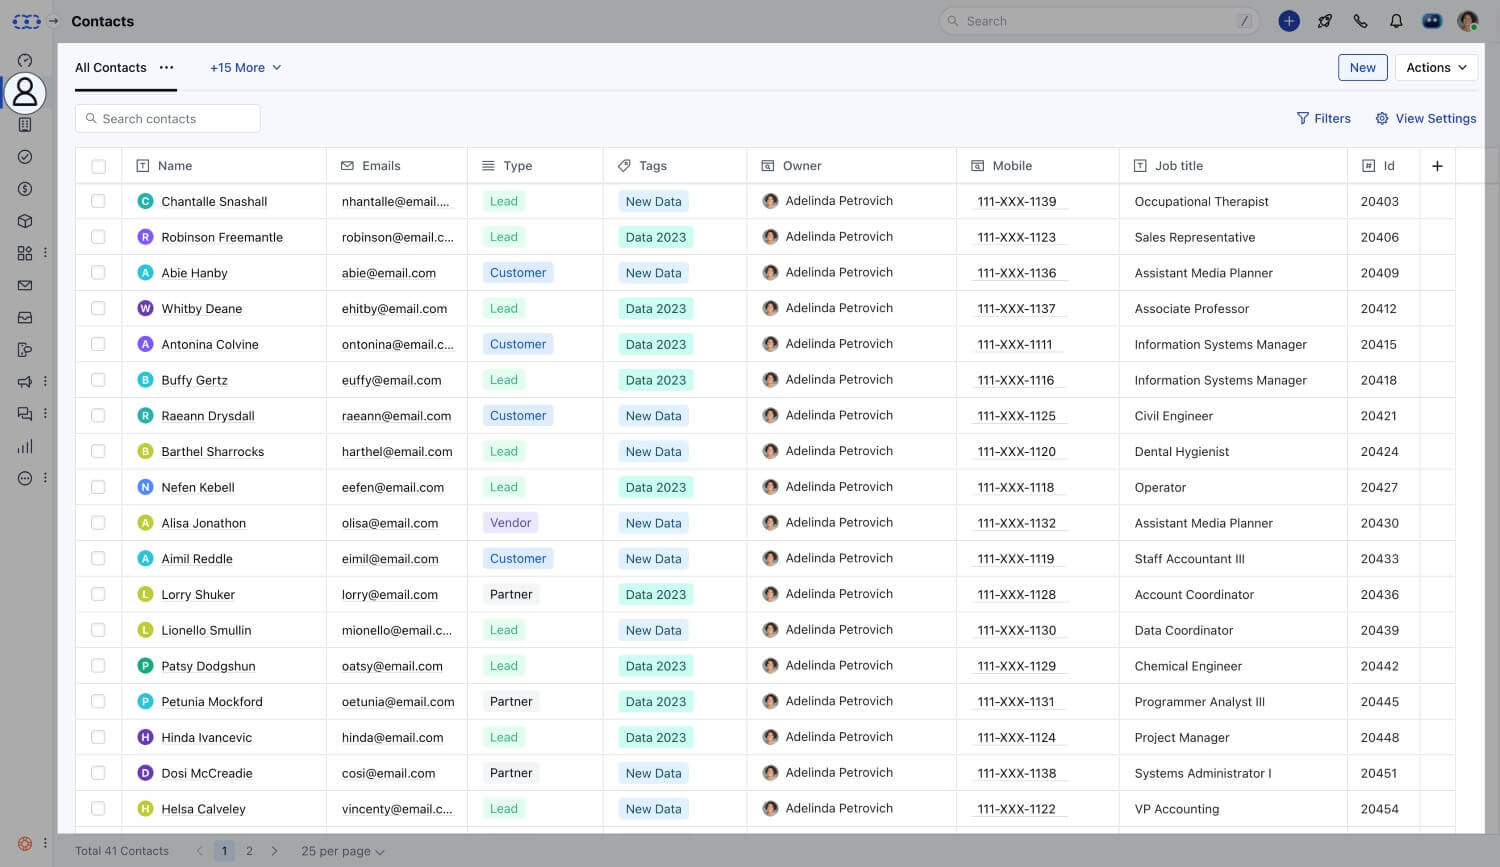1500x867 pixels.
Task: Click the rocket icon in top bar
Action: 1325,21
